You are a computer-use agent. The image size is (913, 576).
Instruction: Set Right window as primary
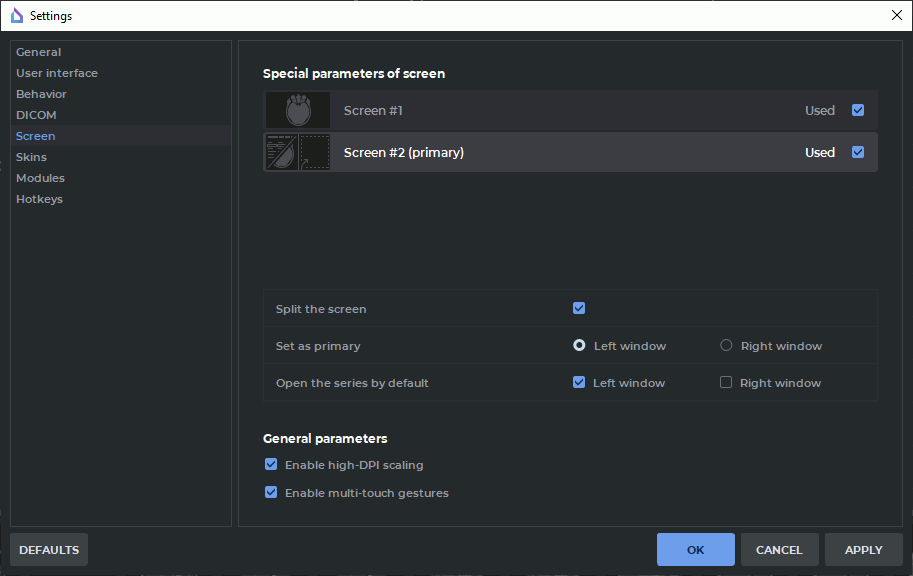[x=726, y=345]
